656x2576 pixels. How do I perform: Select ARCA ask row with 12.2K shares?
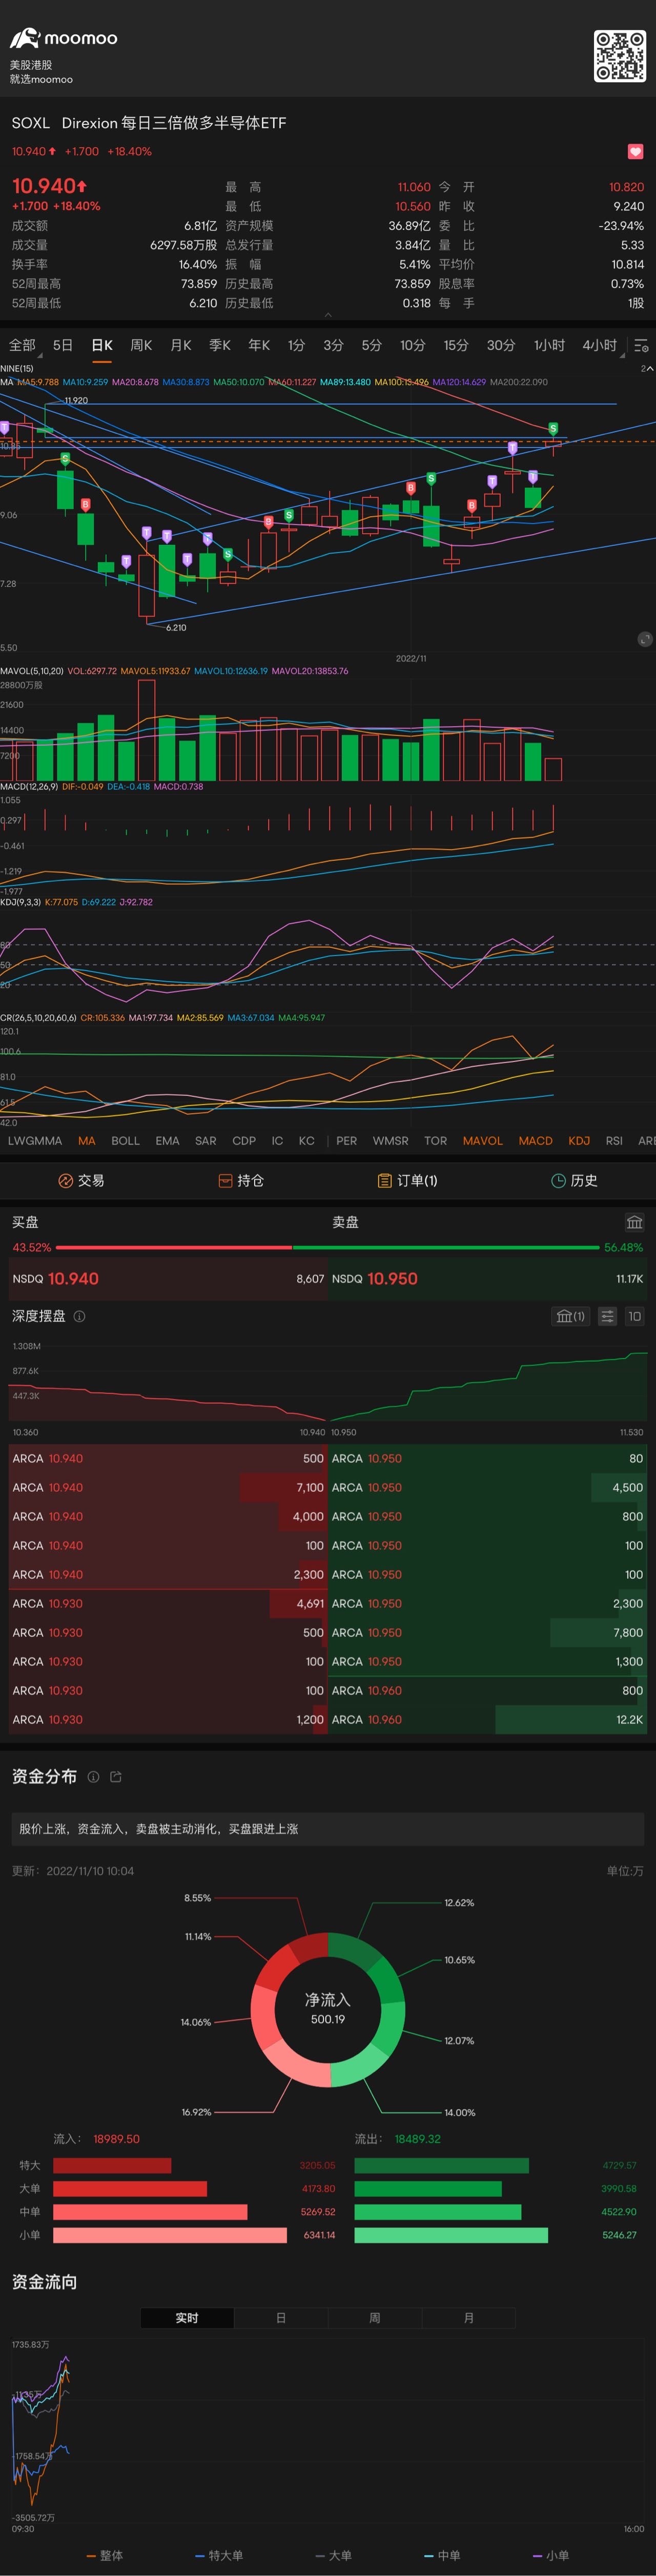pos(488,1720)
